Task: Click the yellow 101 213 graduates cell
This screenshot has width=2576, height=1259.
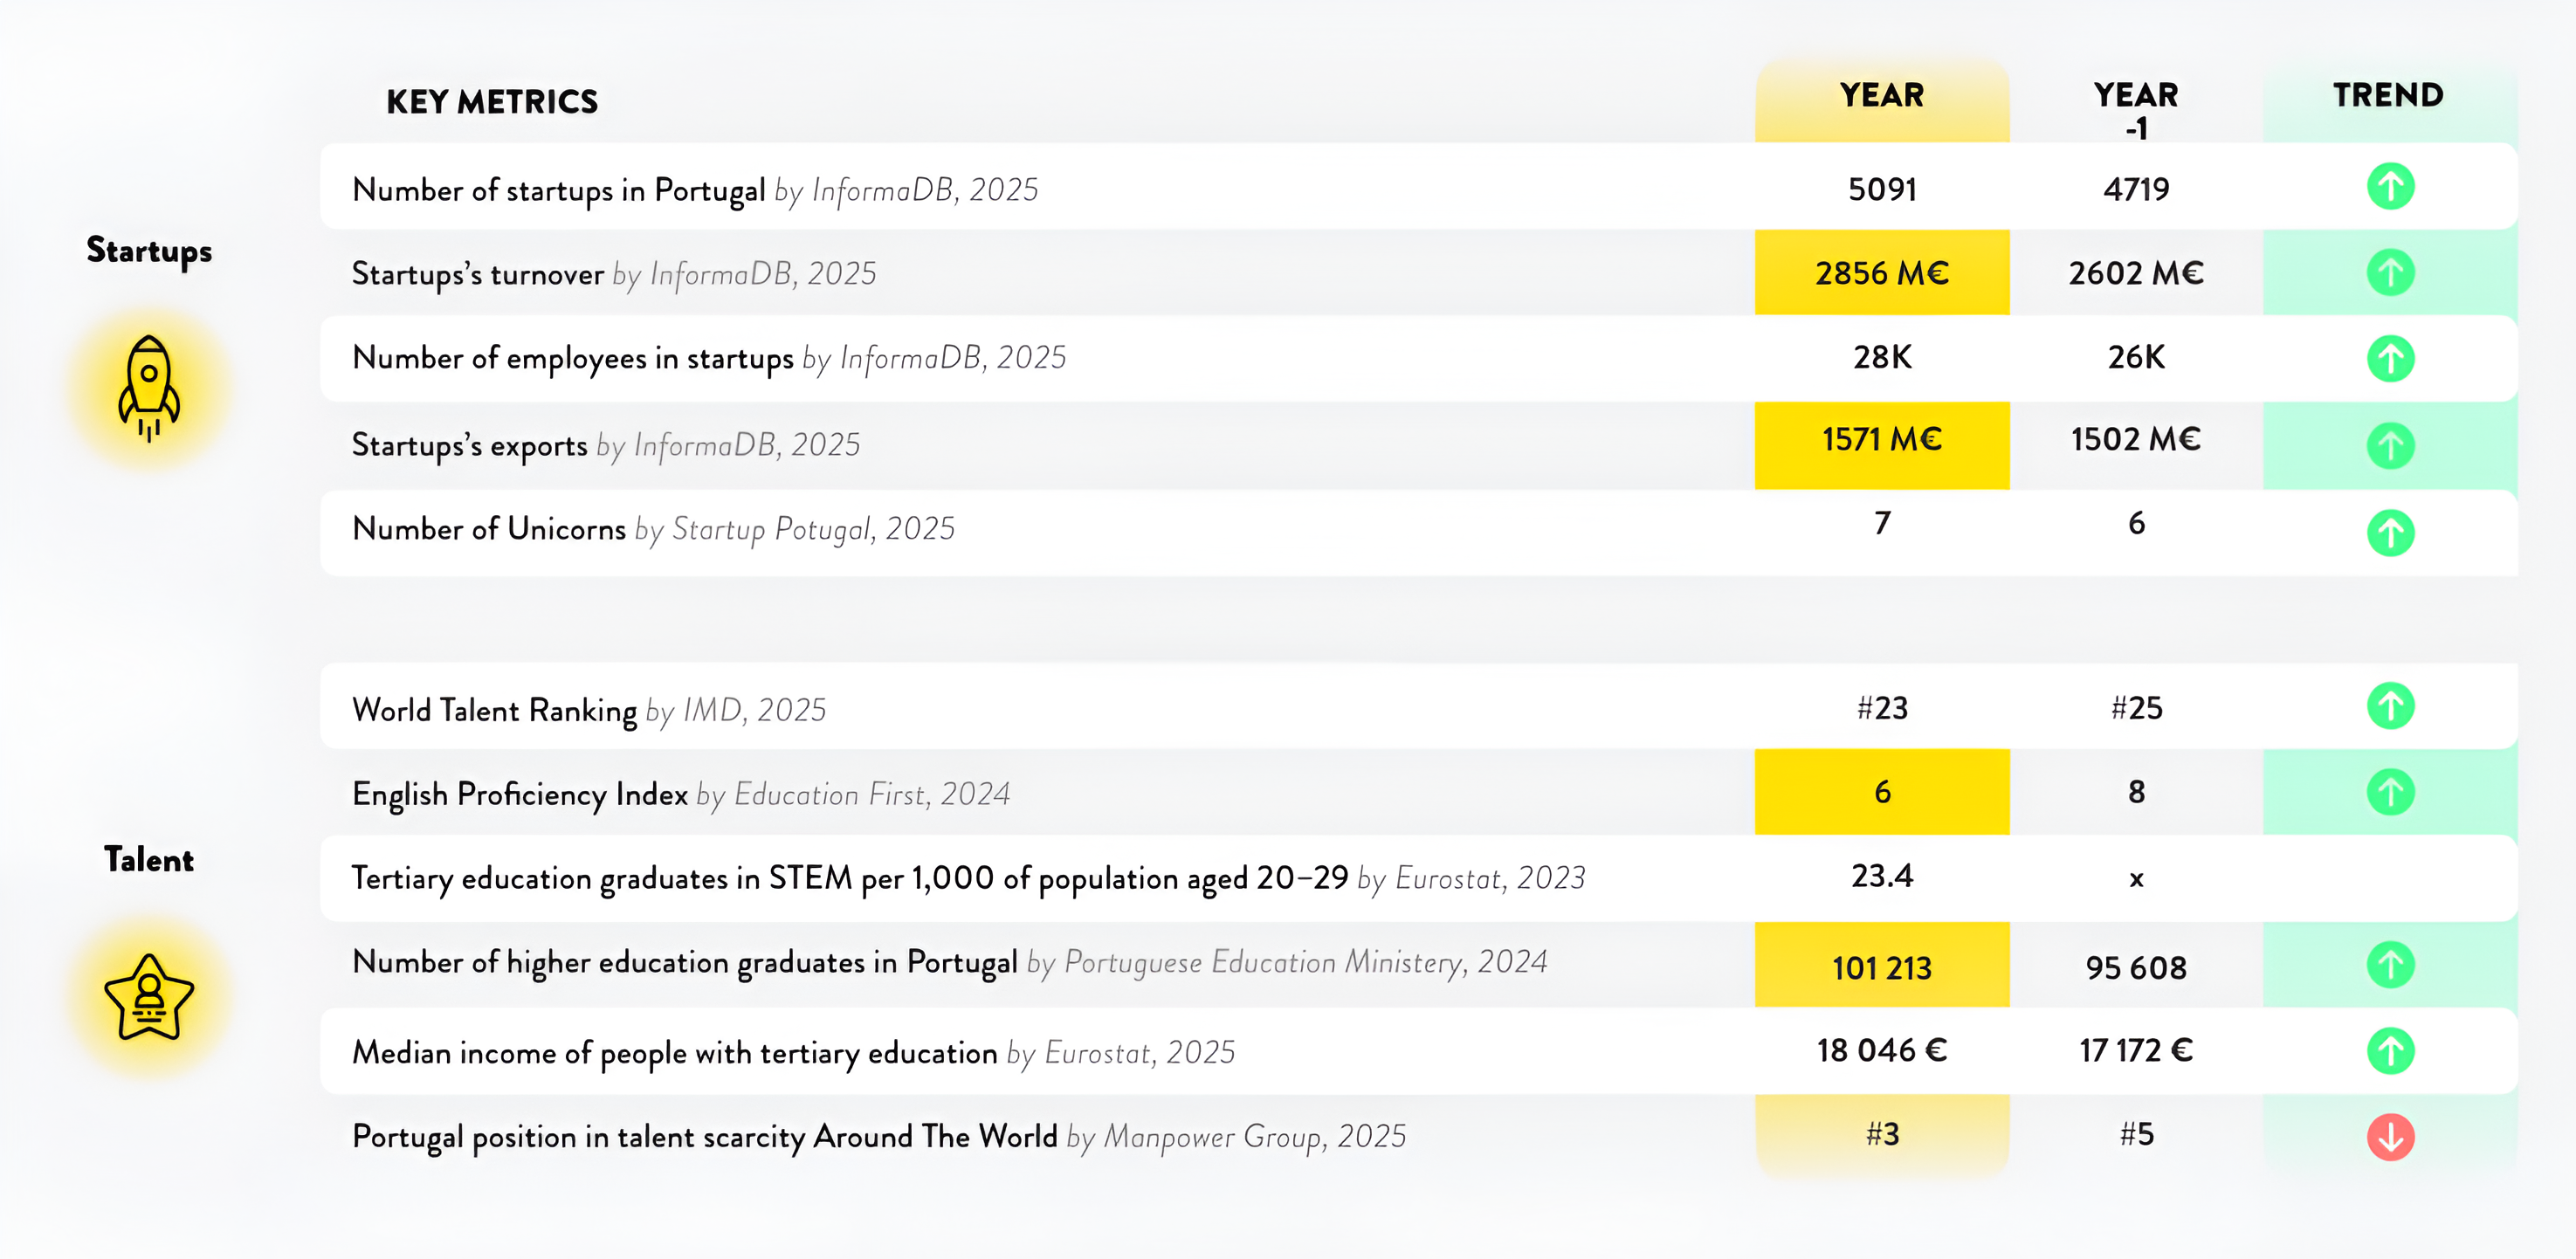Action: [x=1881, y=967]
